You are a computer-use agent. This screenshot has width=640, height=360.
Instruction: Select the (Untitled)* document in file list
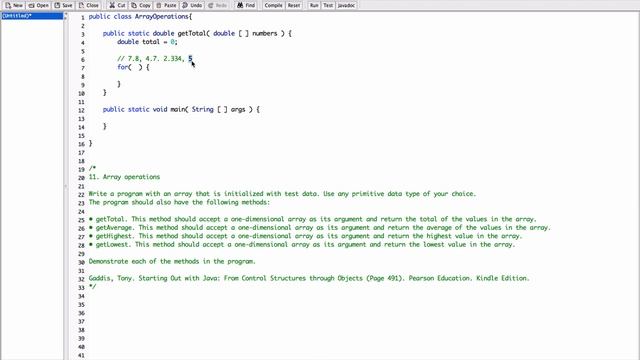(32, 16)
